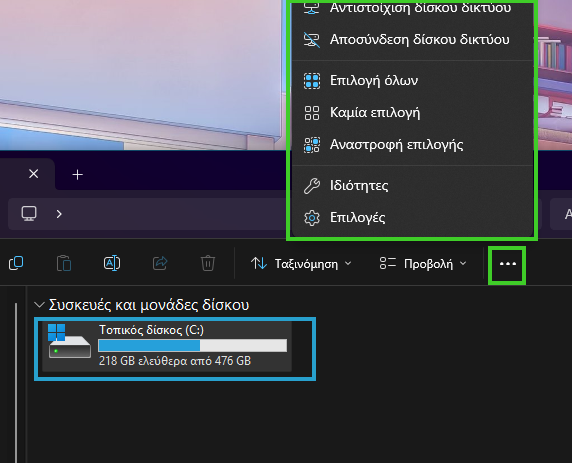
Task: Select Επιλογή όλων from the menu
Action: point(413,81)
